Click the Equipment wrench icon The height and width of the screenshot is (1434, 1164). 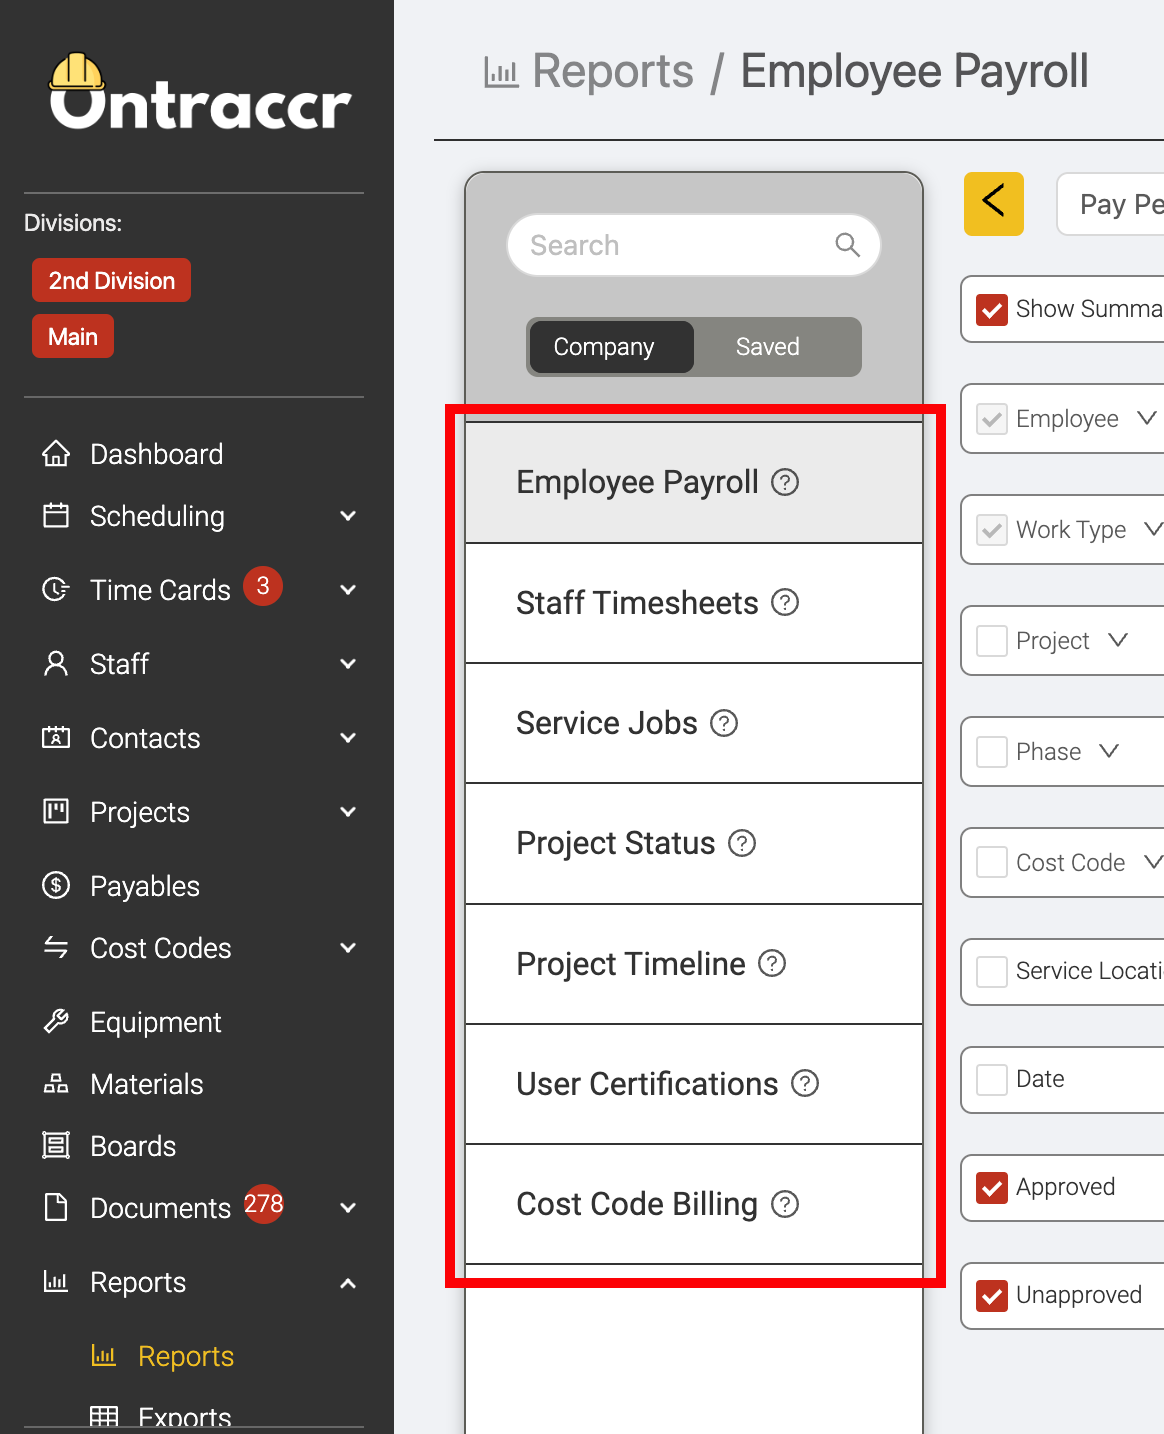(x=56, y=1021)
